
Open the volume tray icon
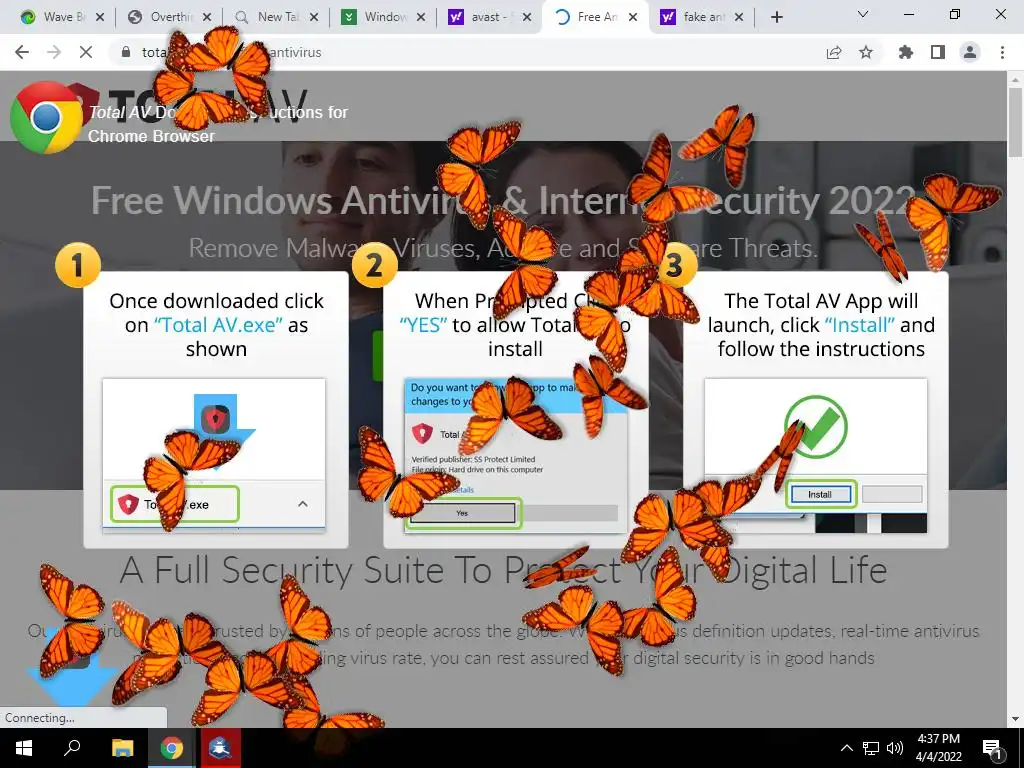[895, 748]
